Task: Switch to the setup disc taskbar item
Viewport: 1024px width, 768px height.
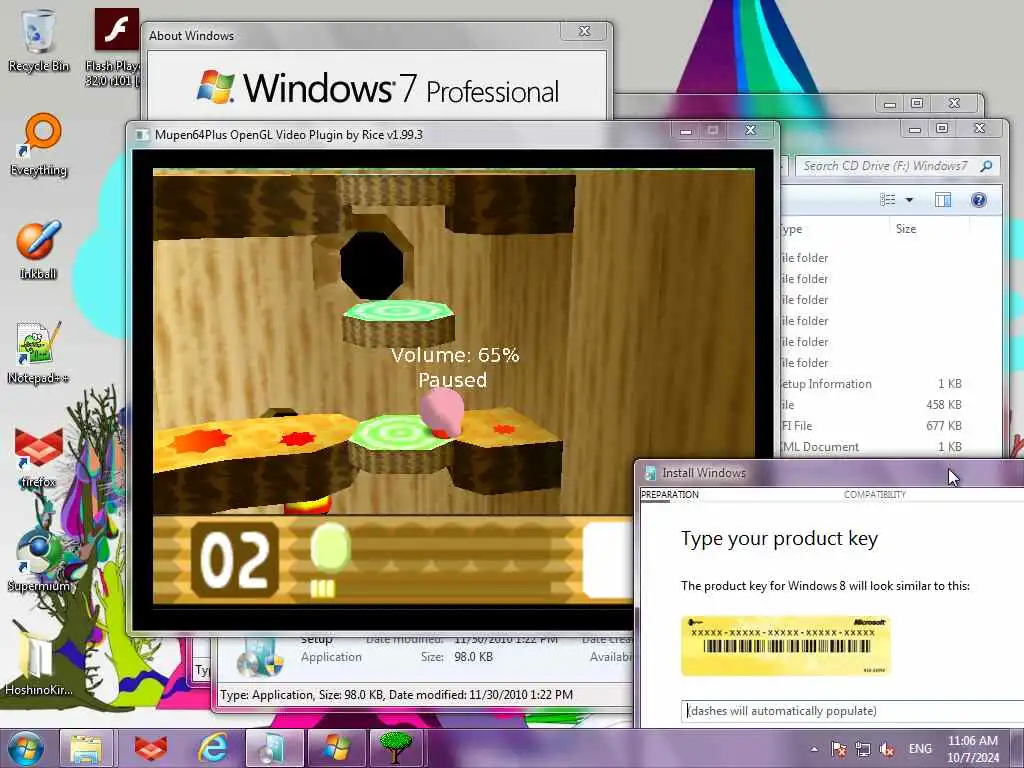Action: [x=274, y=748]
